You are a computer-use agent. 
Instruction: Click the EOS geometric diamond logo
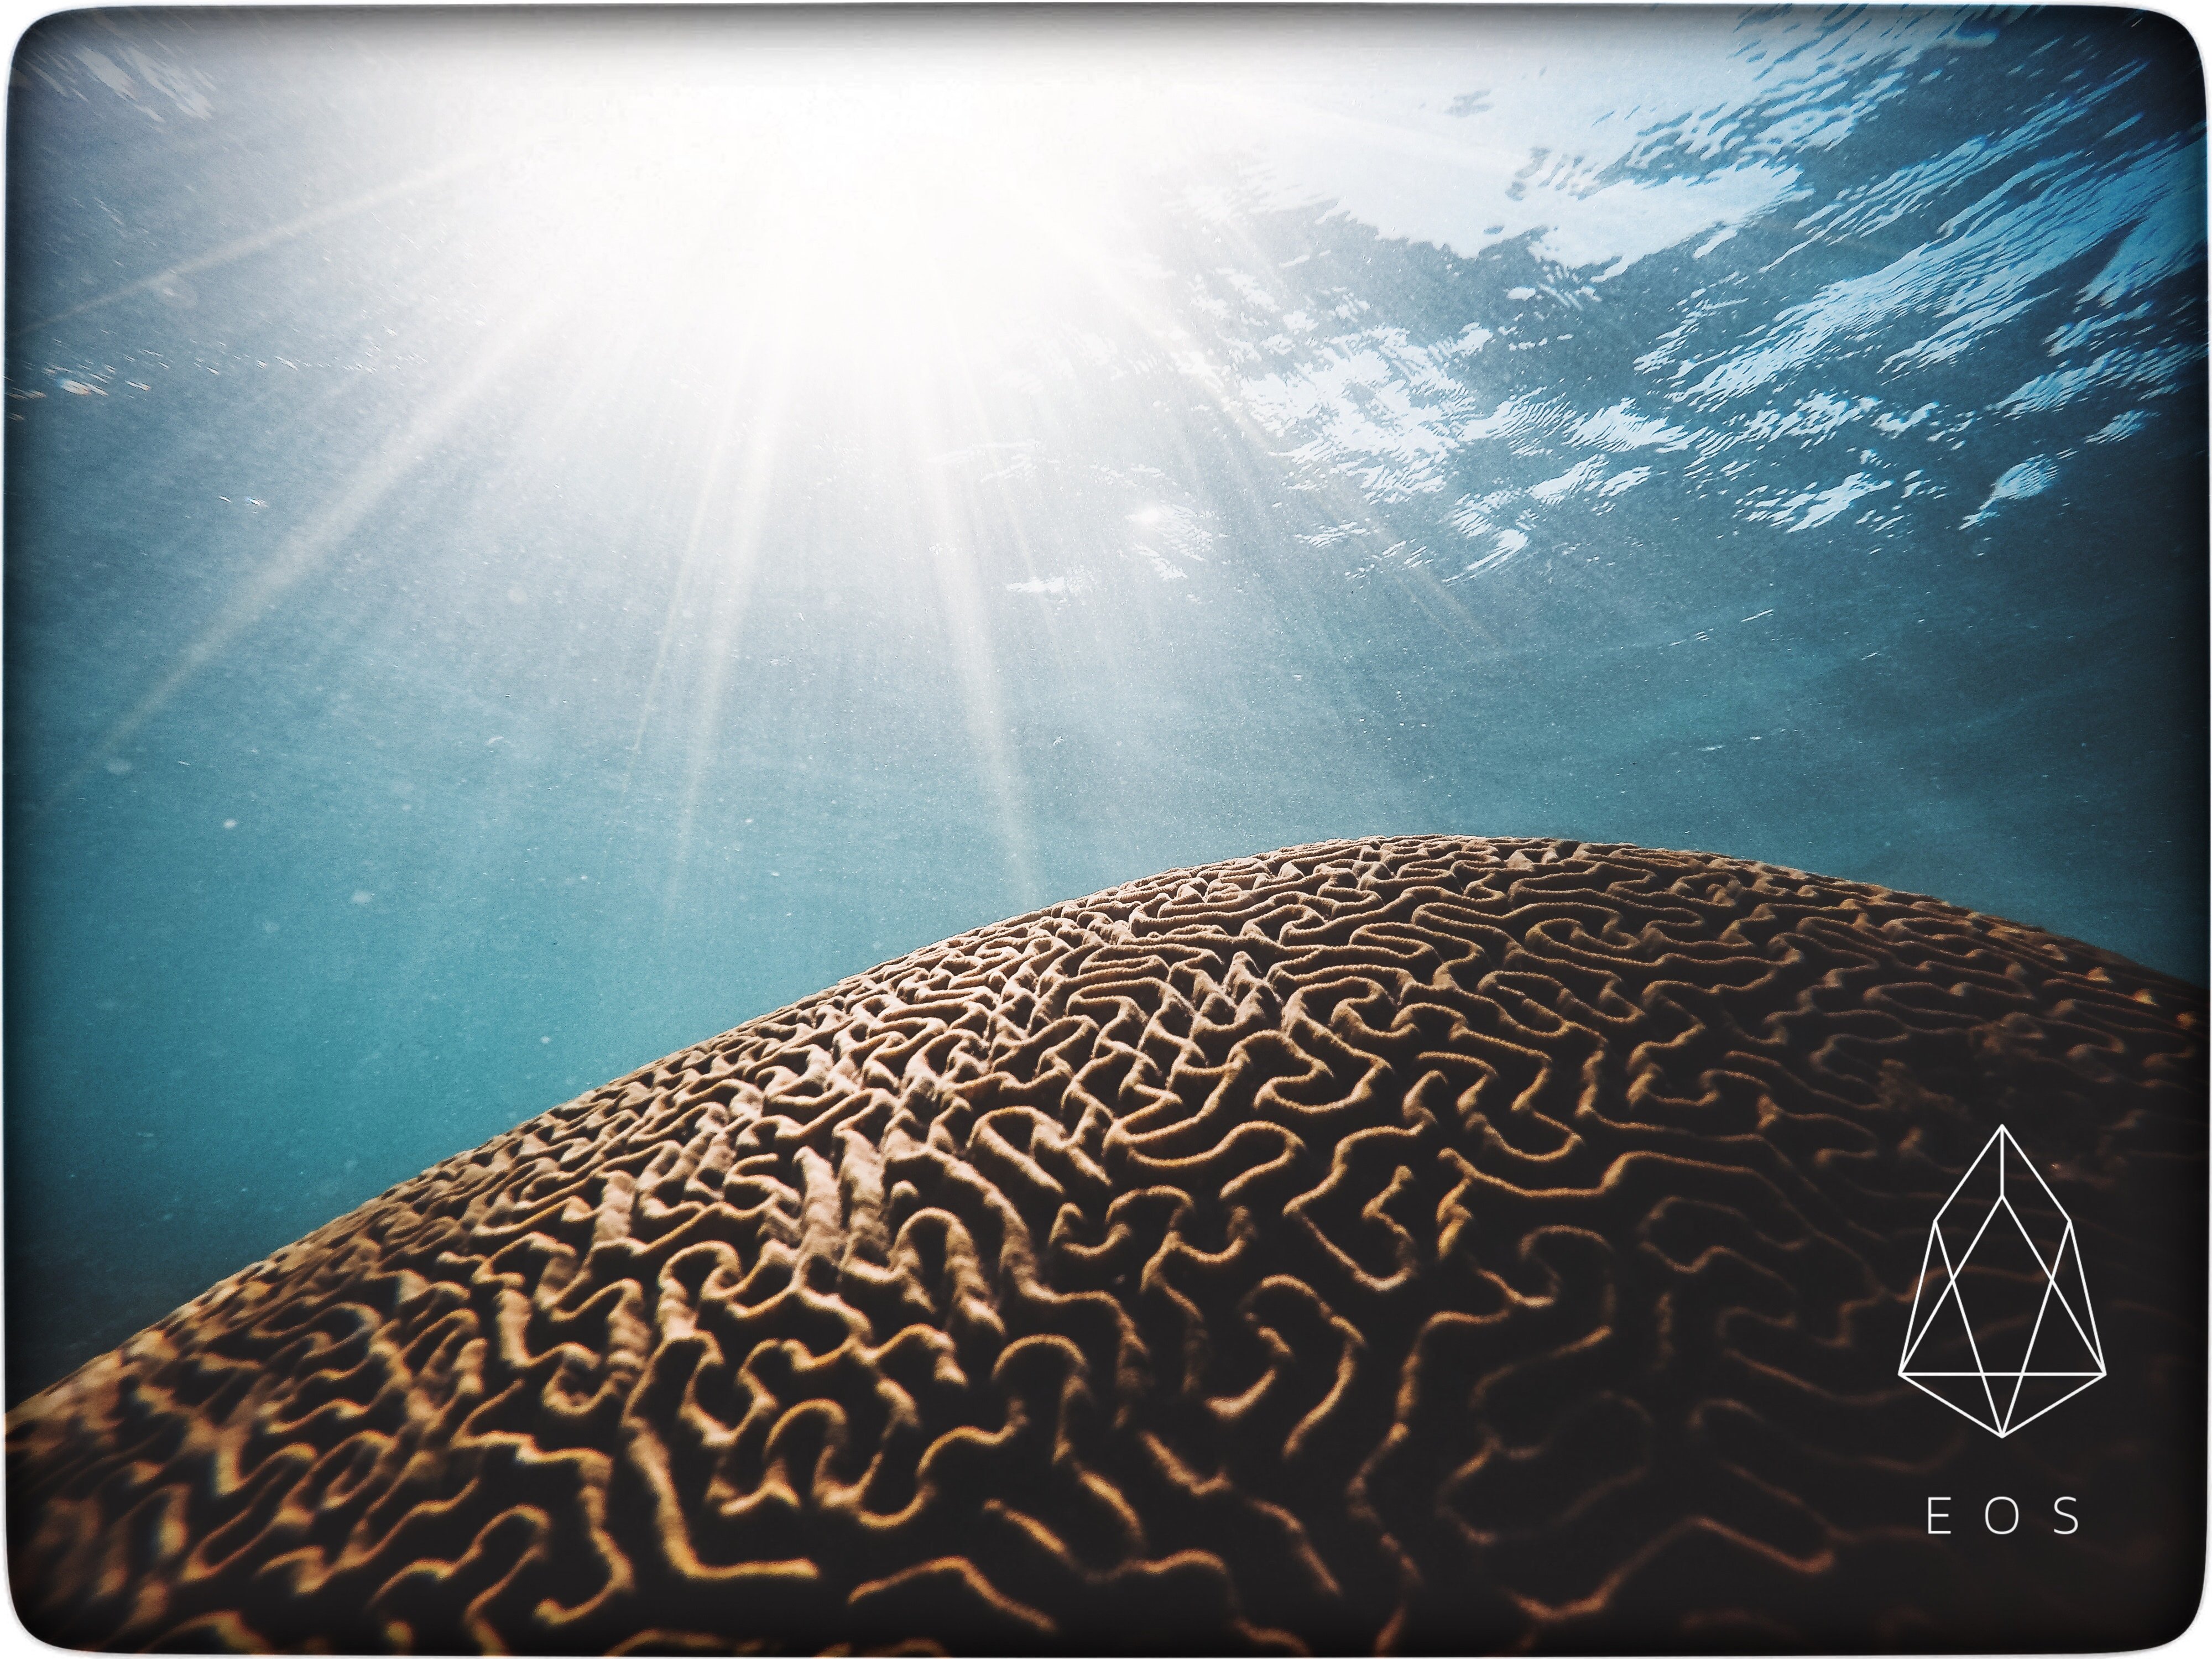pyautogui.click(x=2002, y=1281)
